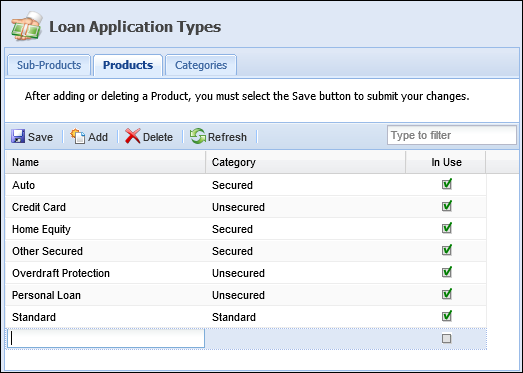523x373 pixels.
Task: Toggle In Use for Personal Loan
Action: [x=447, y=294]
